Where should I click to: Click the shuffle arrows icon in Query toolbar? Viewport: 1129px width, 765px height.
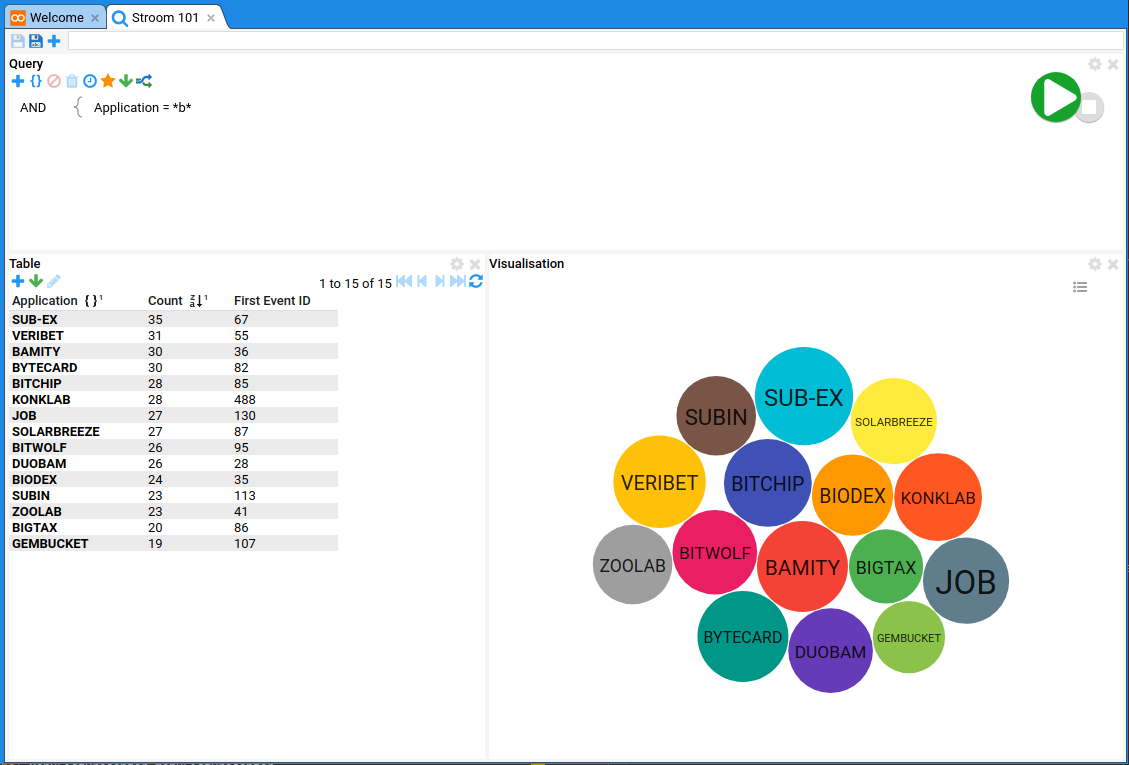[144, 81]
